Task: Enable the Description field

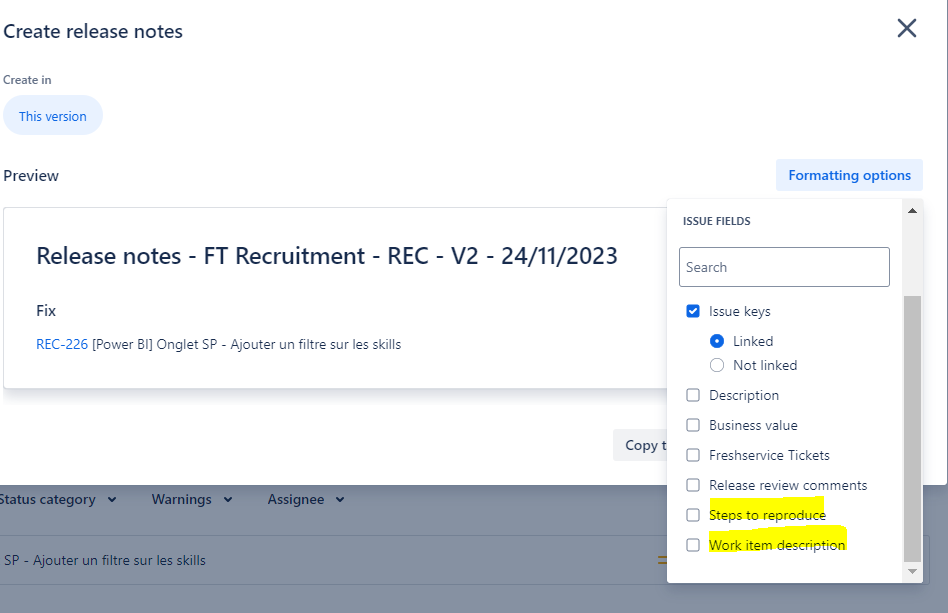Action: [x=693, y=395]
